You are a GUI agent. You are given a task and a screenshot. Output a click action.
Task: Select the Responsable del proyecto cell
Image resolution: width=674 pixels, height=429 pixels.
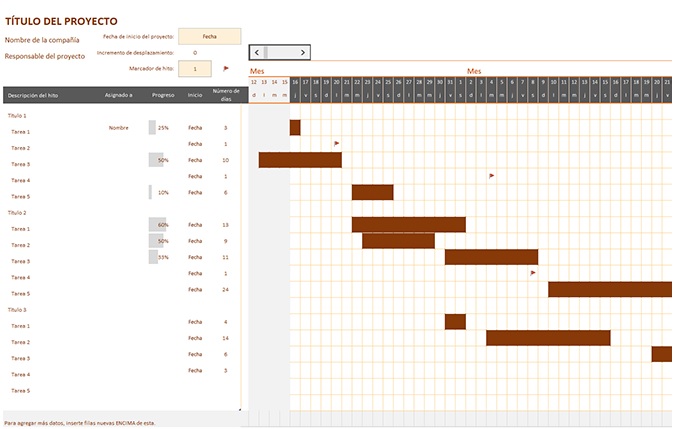pos(45,56)
